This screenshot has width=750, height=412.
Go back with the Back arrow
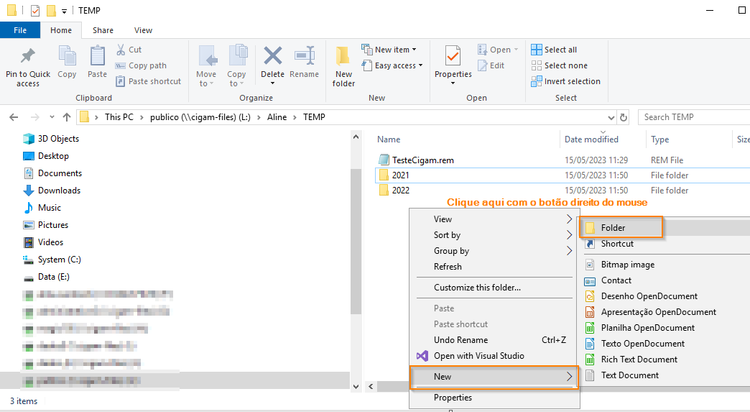coord(14,117)
